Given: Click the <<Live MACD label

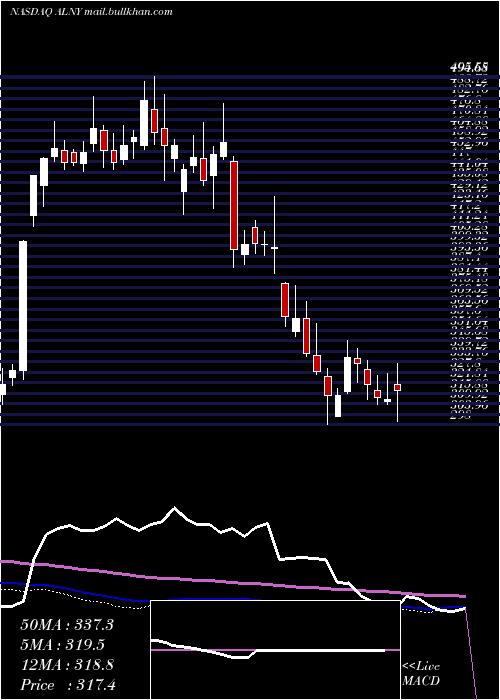Looking at the screenshot, I should tap(421, 674).
